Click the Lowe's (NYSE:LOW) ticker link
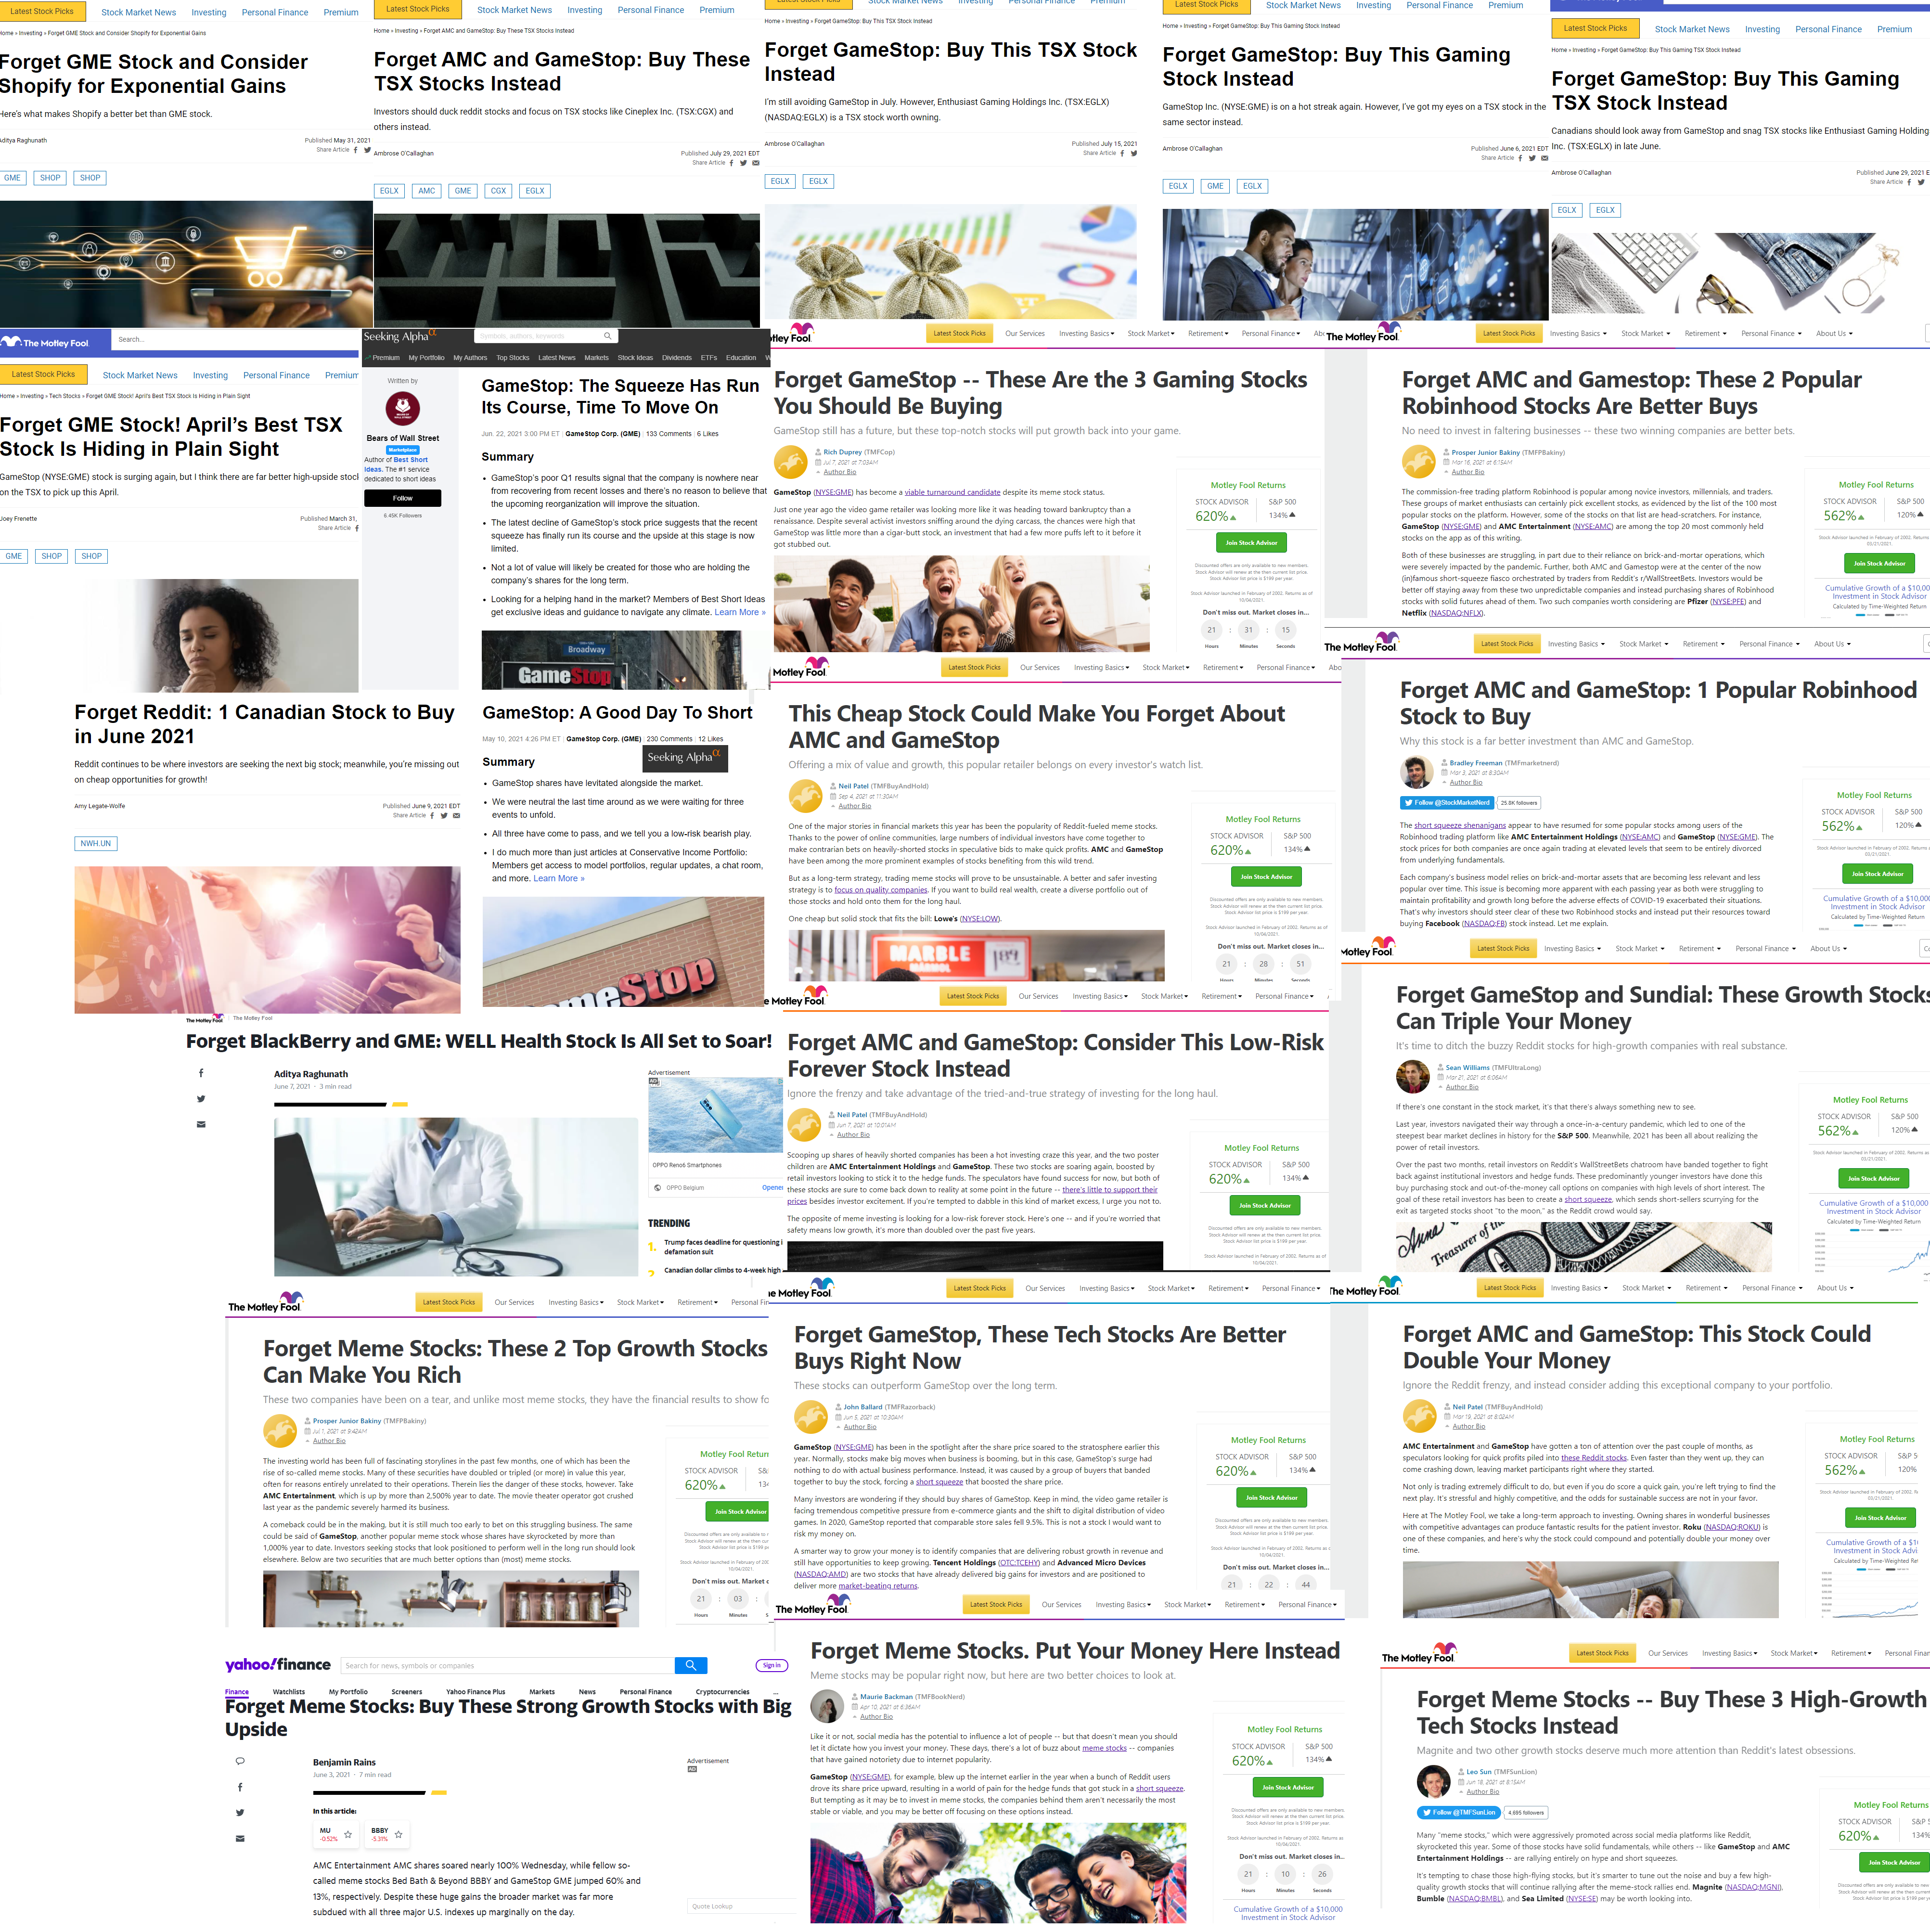The image size is (1930, 1932). point(980,919)
